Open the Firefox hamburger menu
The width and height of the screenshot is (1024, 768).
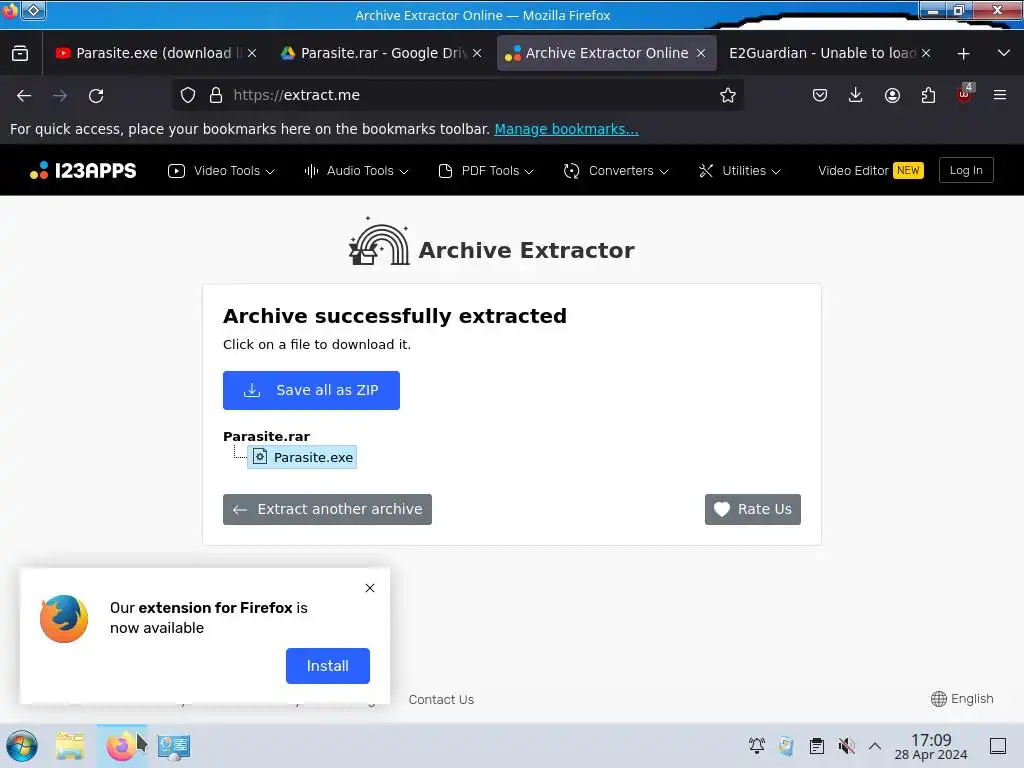[x=1000, y=95]
